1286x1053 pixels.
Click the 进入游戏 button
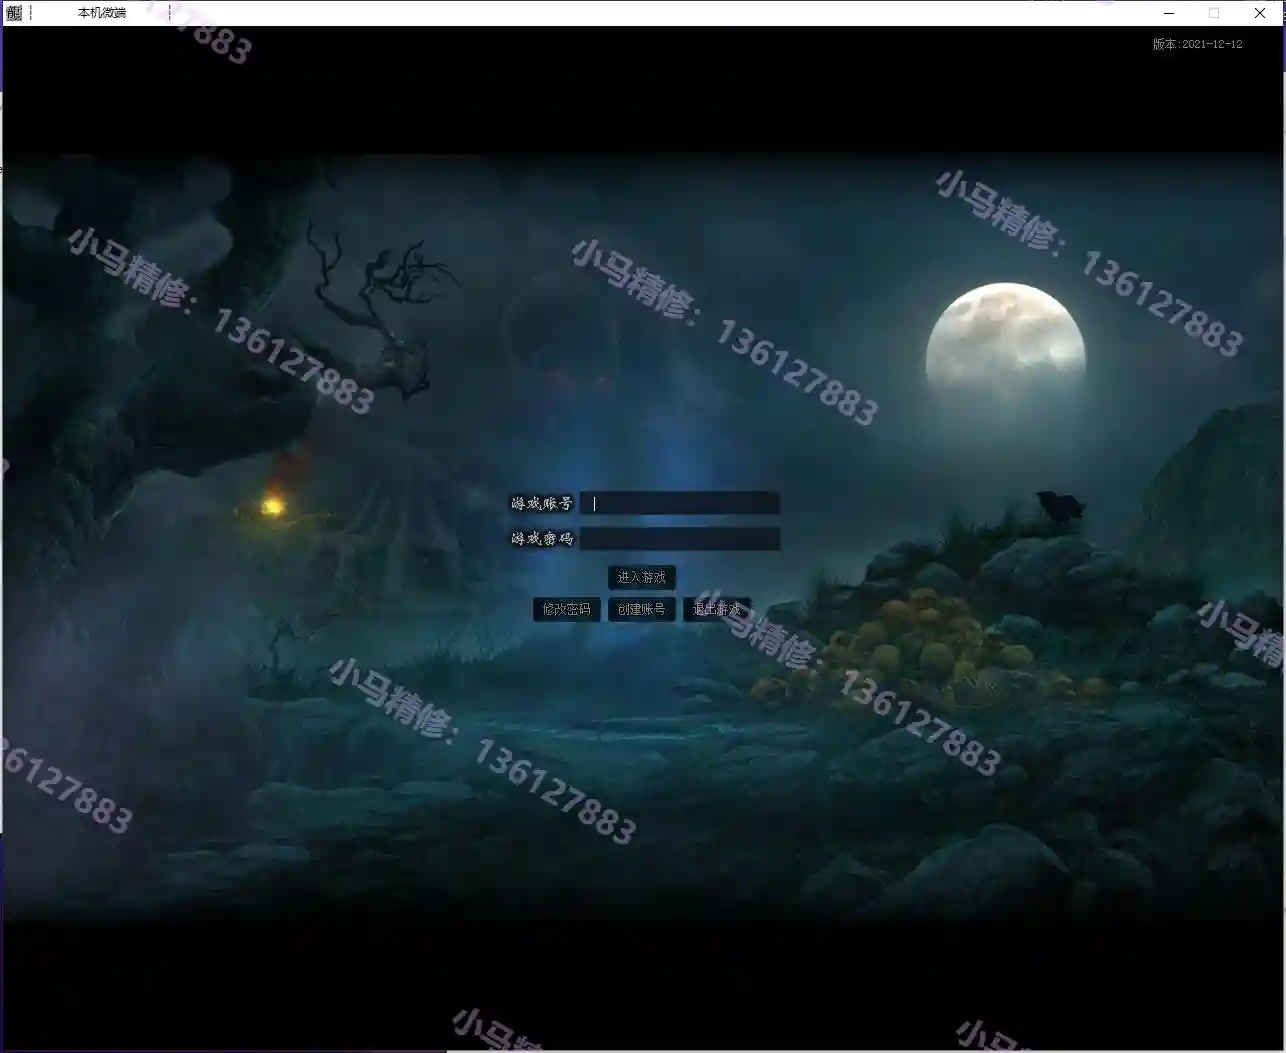pos(641,577)
